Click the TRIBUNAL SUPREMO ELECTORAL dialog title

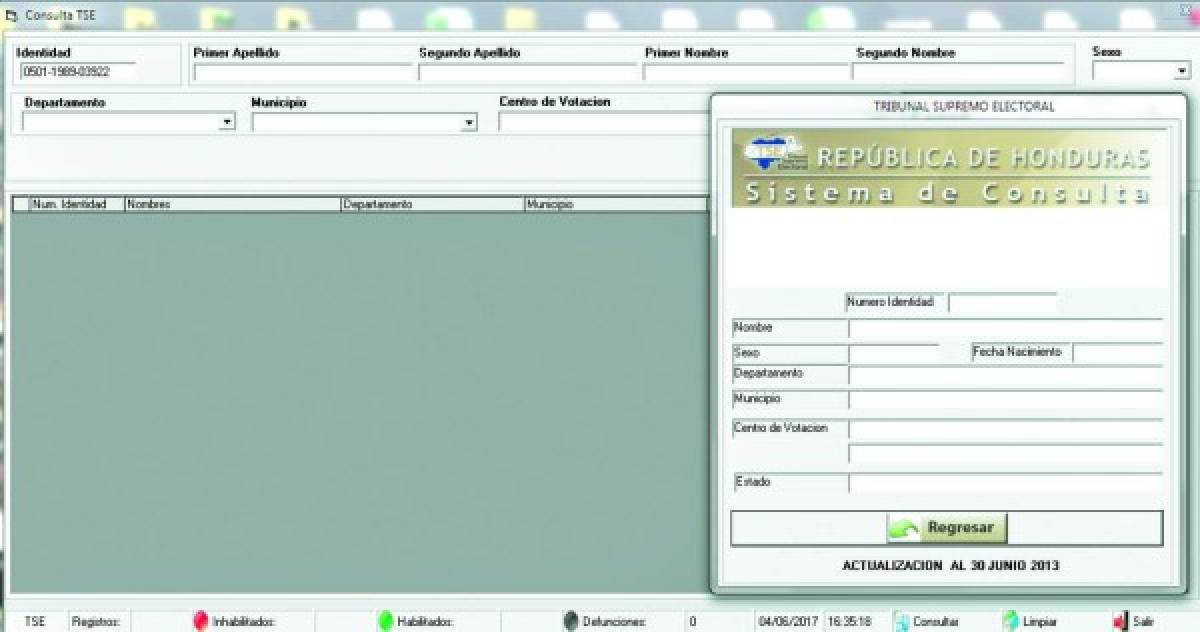tap(963, 106)
